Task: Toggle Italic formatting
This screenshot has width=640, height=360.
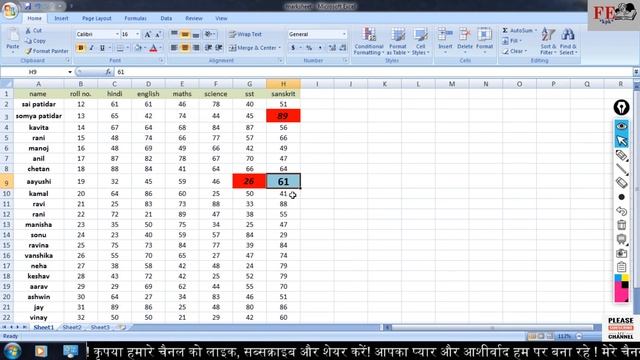Action: click(x=91, y=48)
